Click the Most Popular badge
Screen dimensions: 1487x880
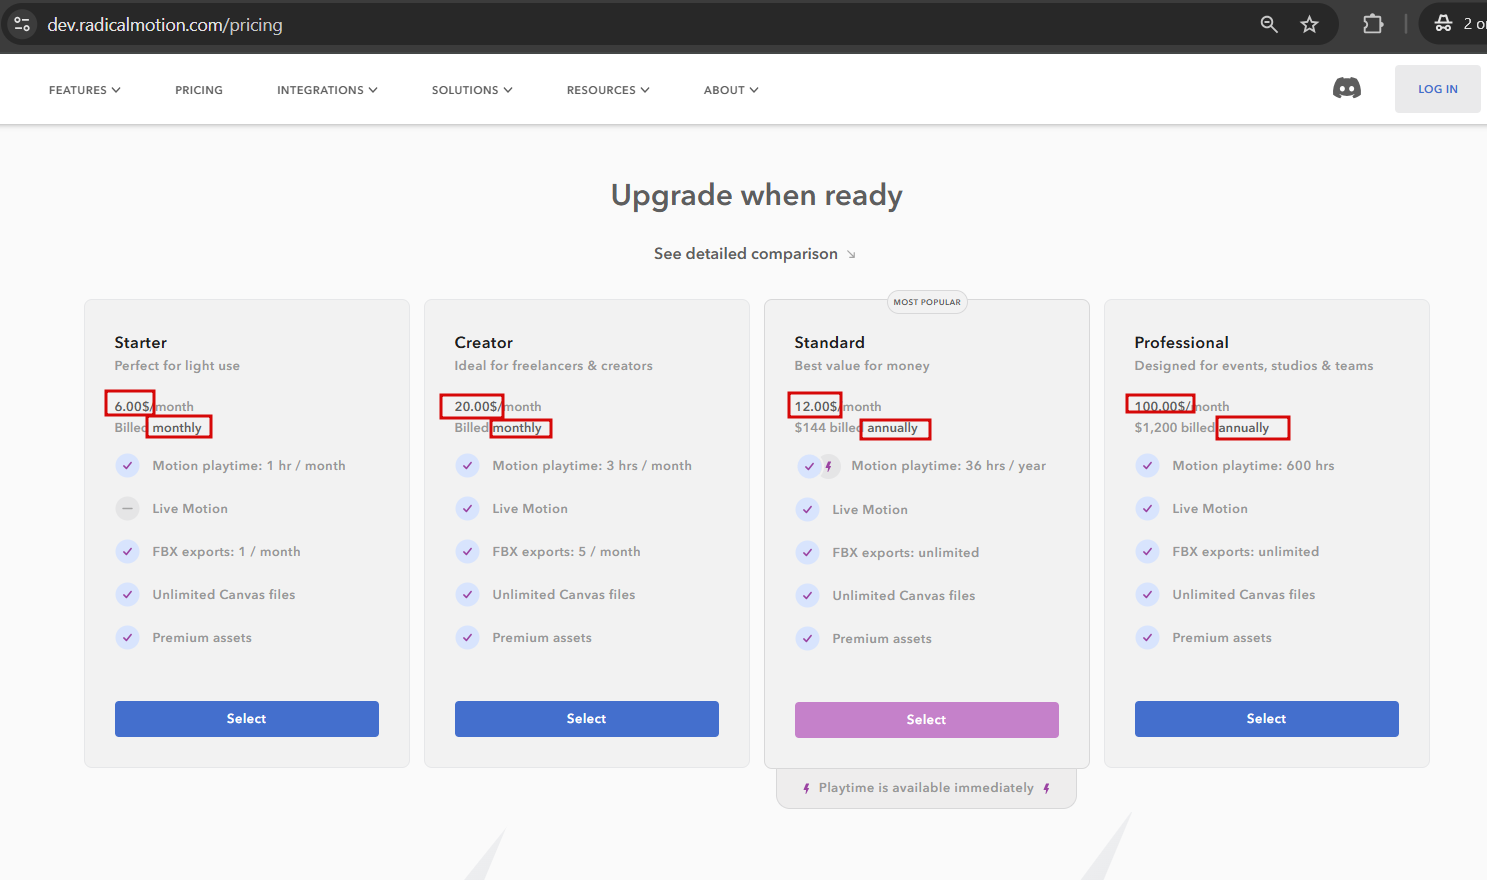pos(927,302)
